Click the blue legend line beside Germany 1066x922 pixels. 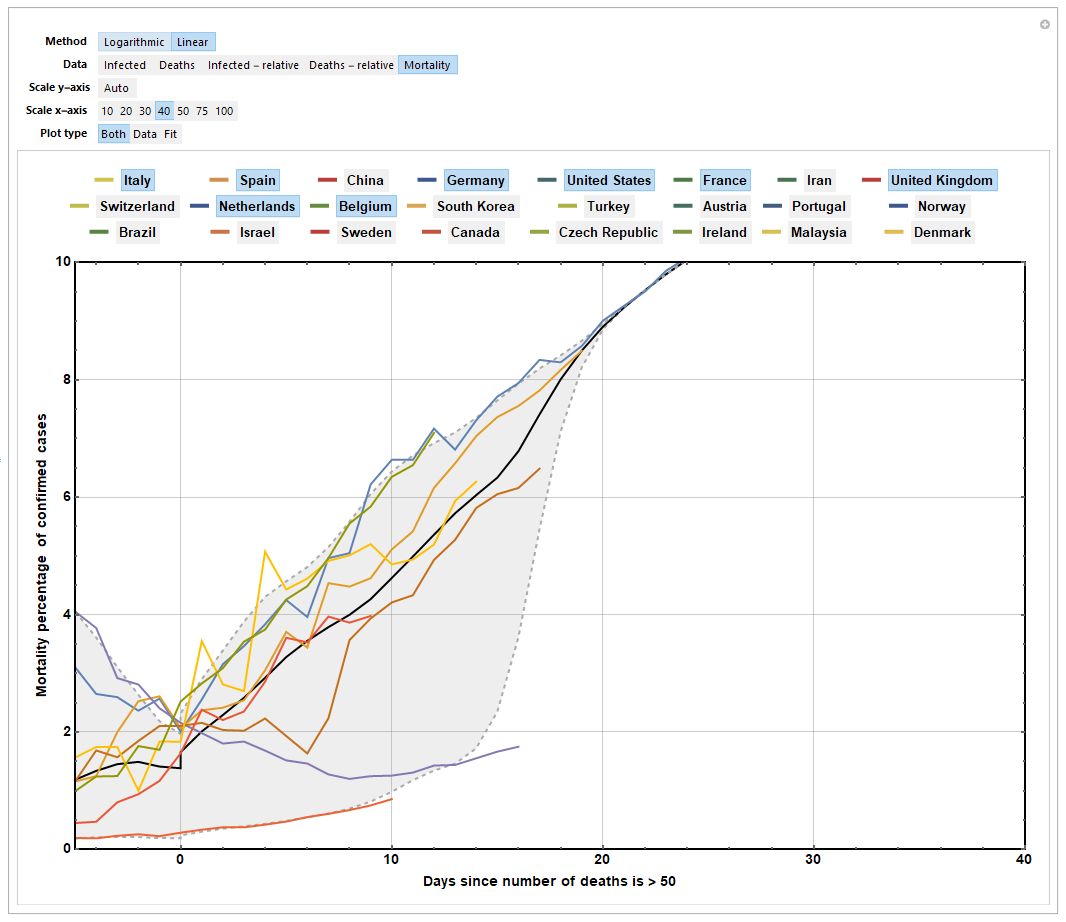coord(428,180)
